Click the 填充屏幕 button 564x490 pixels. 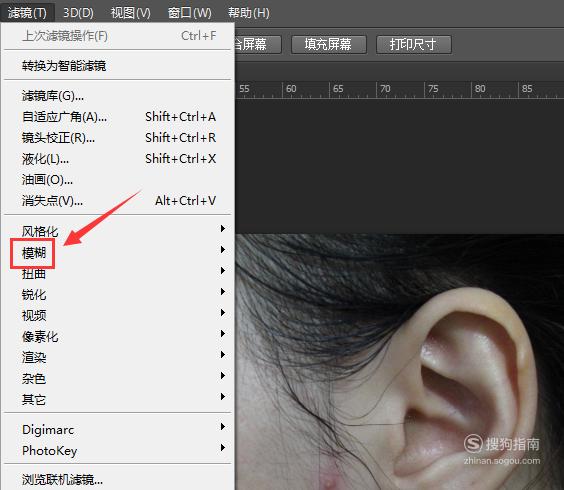(328, 44)
